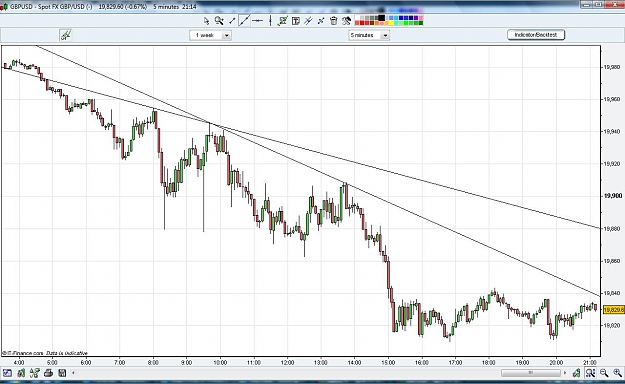This screenshot has width=625, height=384.
Task: Select the dotted blue line tool
Action: click(321, 21)
